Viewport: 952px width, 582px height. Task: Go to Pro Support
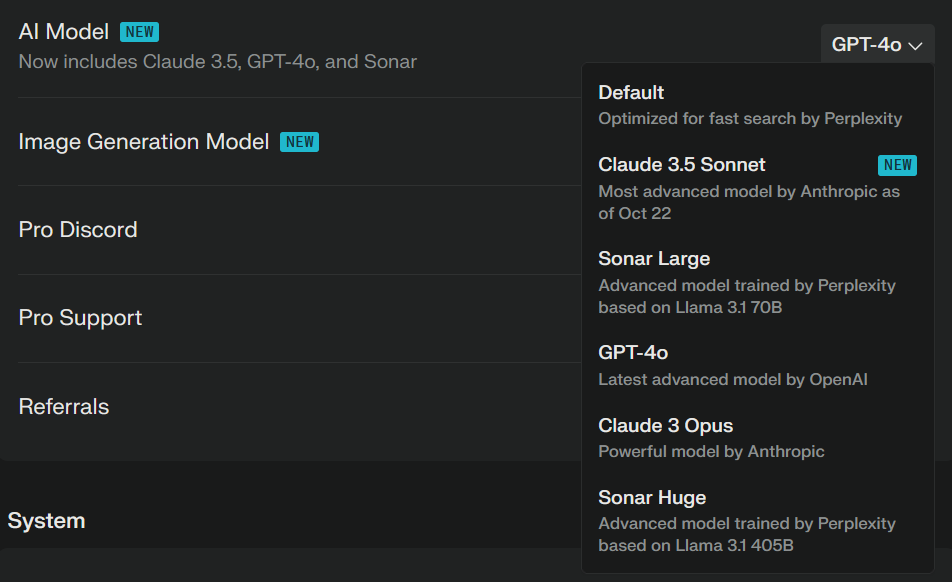(80, 318)
